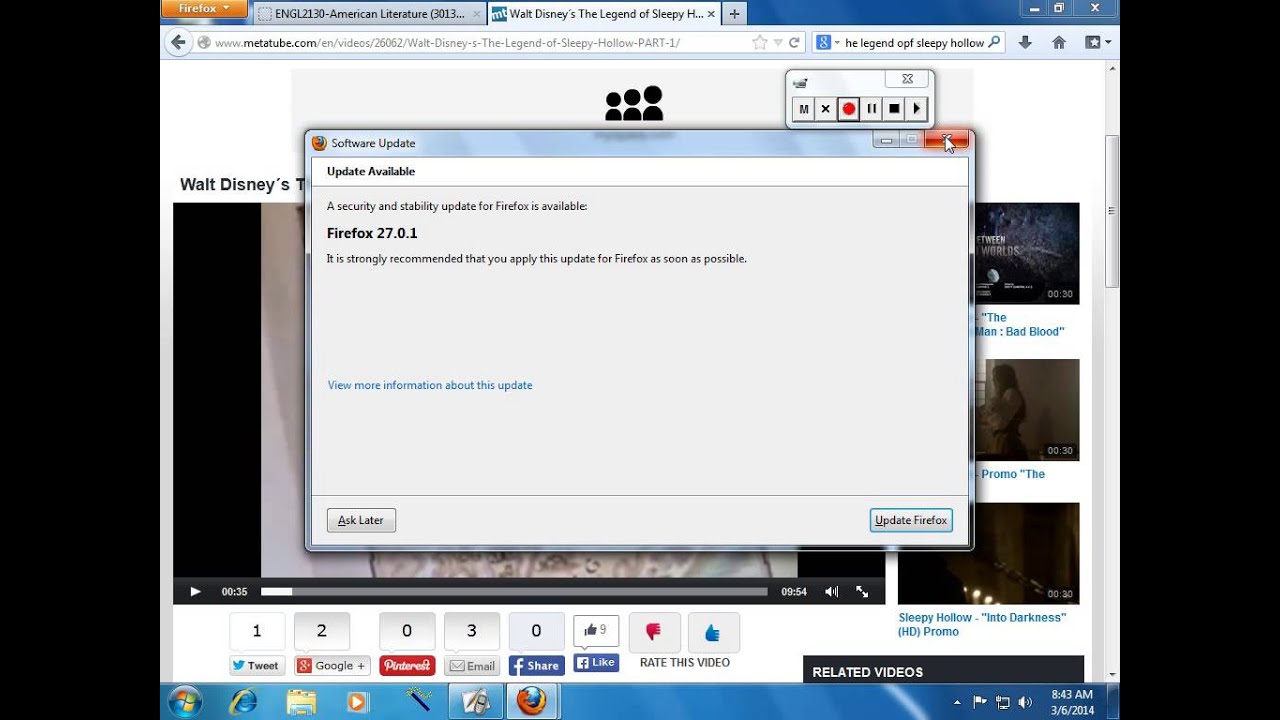The width and height of the screenshot is (1280, 720).
Task: Open a new tab with plus button
Action: pos(735,14)
